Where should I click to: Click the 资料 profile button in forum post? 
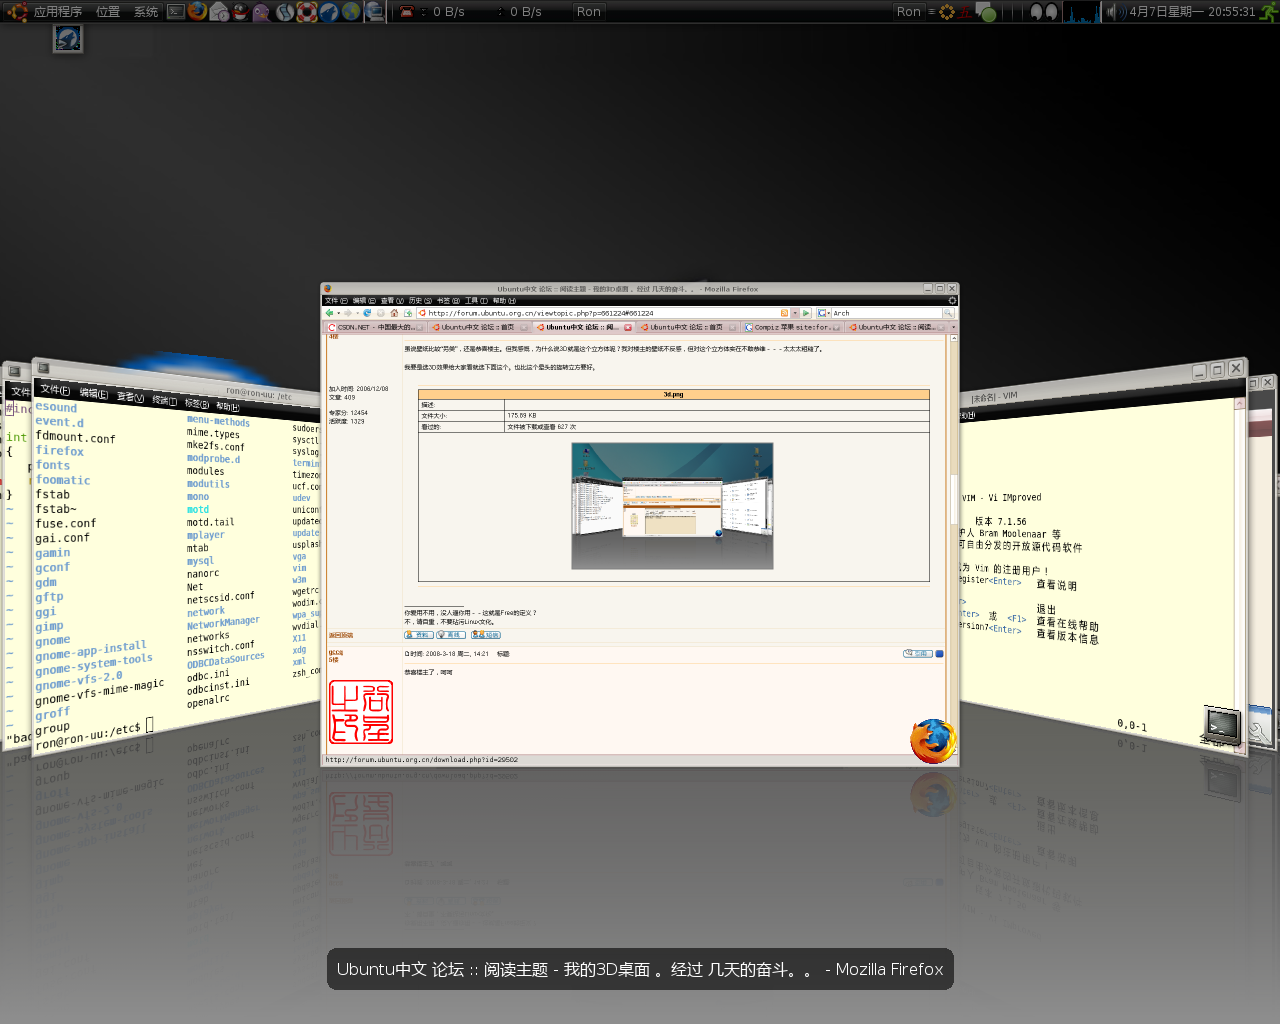418,634
